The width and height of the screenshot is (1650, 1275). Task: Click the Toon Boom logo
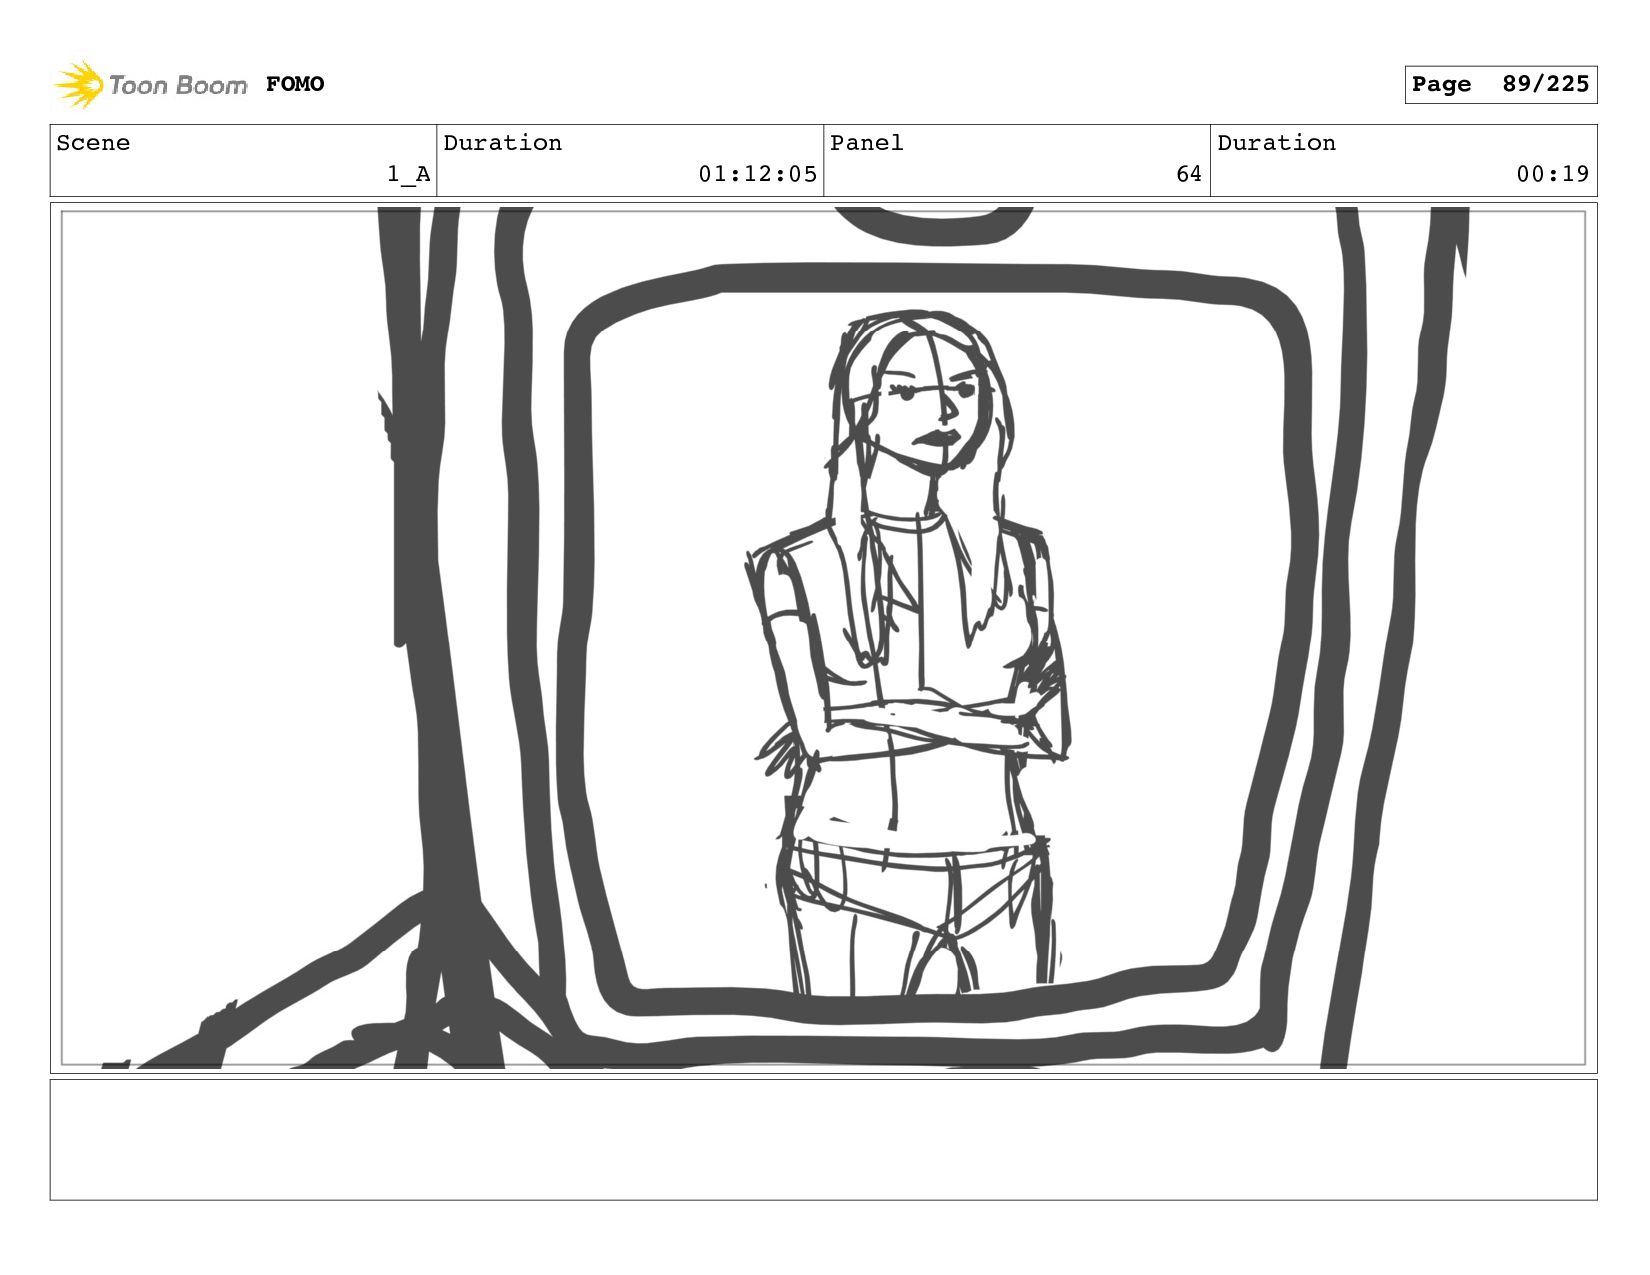150,84
